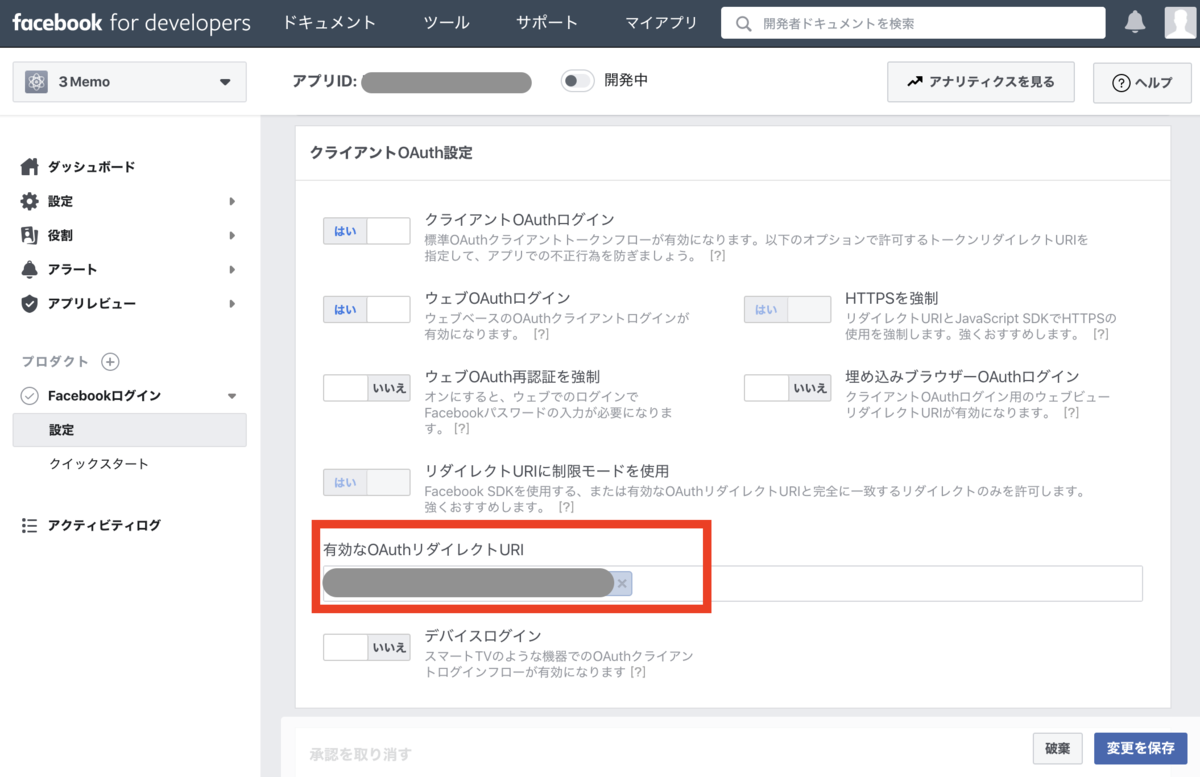Go to facebook for developers home logo

pos(132,22)
